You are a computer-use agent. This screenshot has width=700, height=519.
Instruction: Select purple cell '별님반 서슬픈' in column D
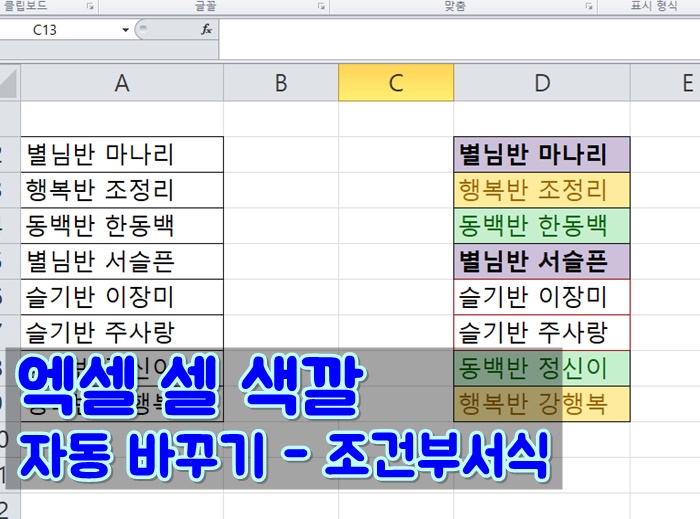point(542,262)
